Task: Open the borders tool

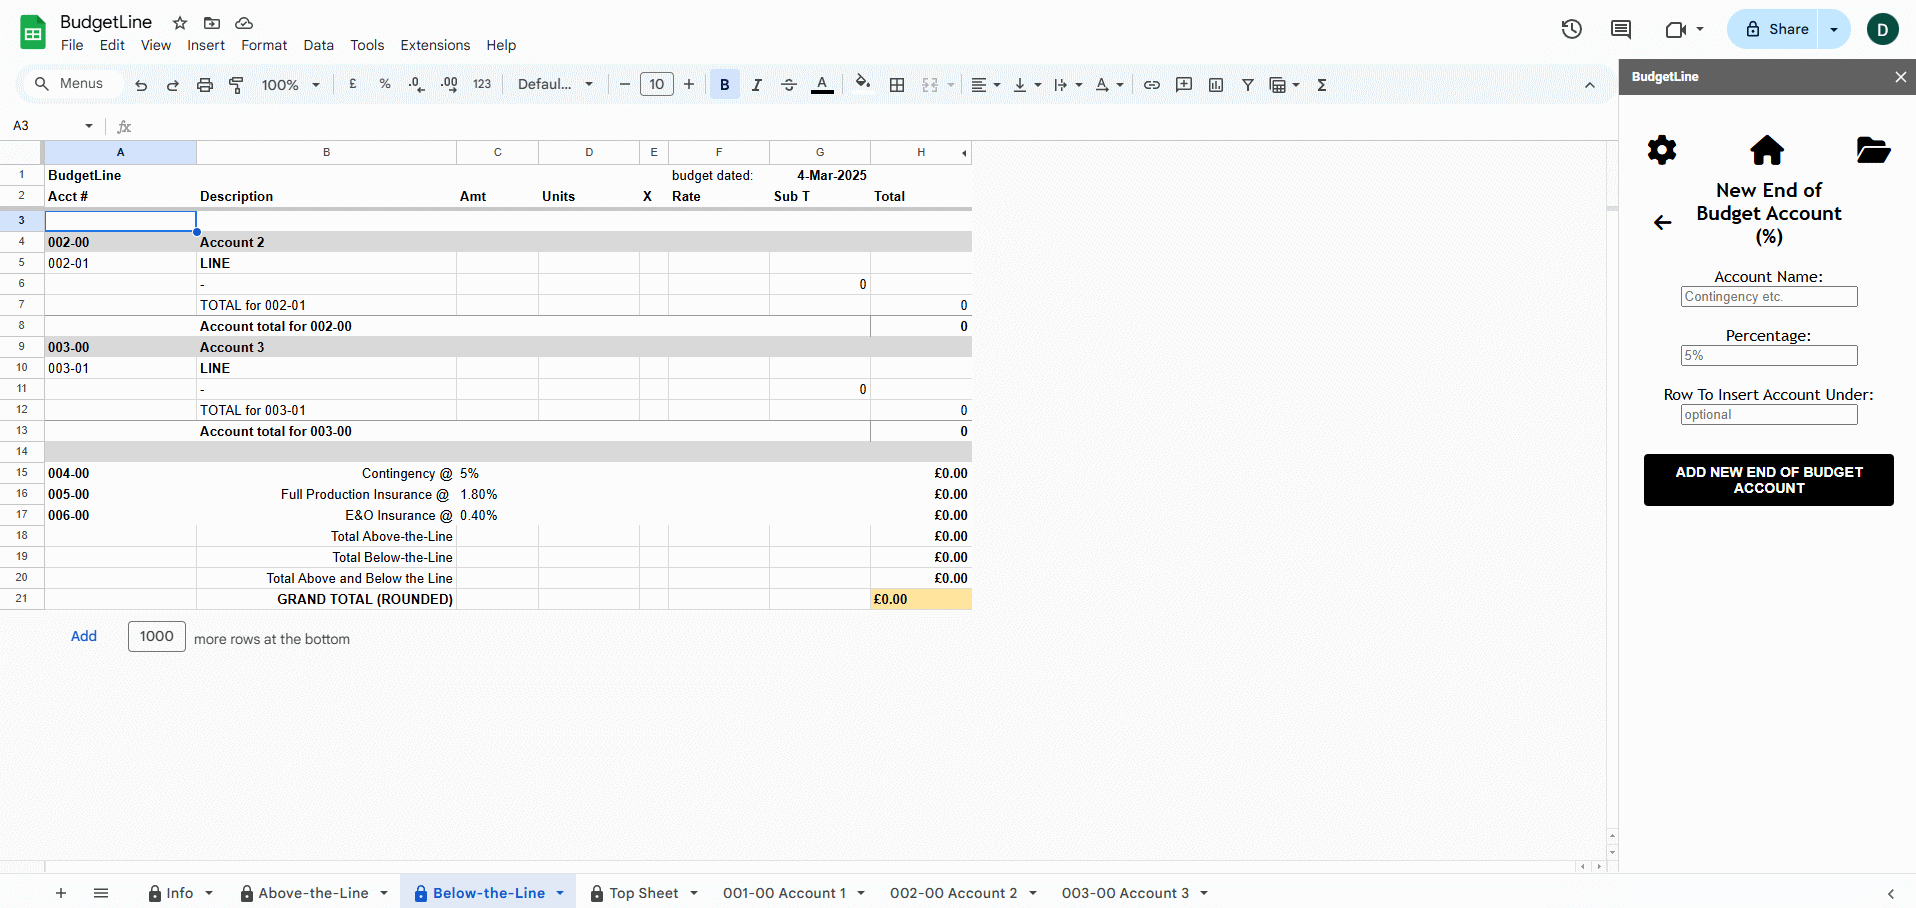Action: [897, 85]
